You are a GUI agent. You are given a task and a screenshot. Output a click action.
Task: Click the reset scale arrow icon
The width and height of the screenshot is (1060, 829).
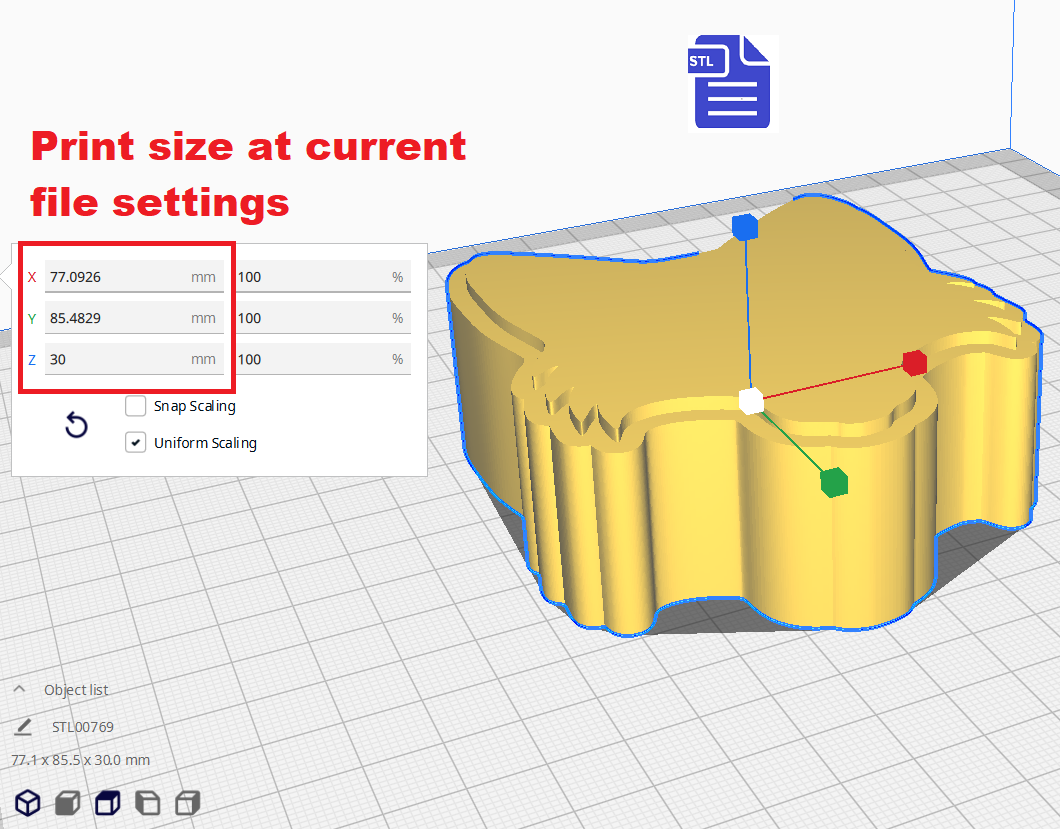click(76, 426)
